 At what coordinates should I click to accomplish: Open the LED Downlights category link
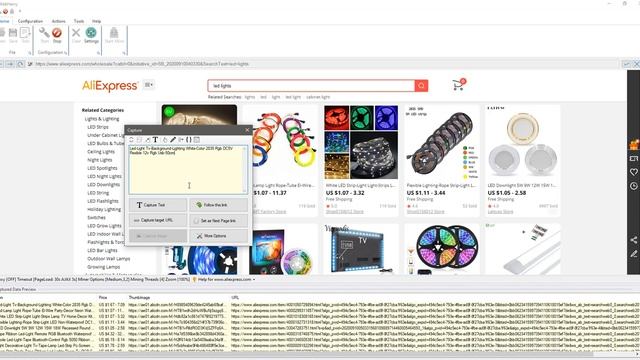coord(104,184)
